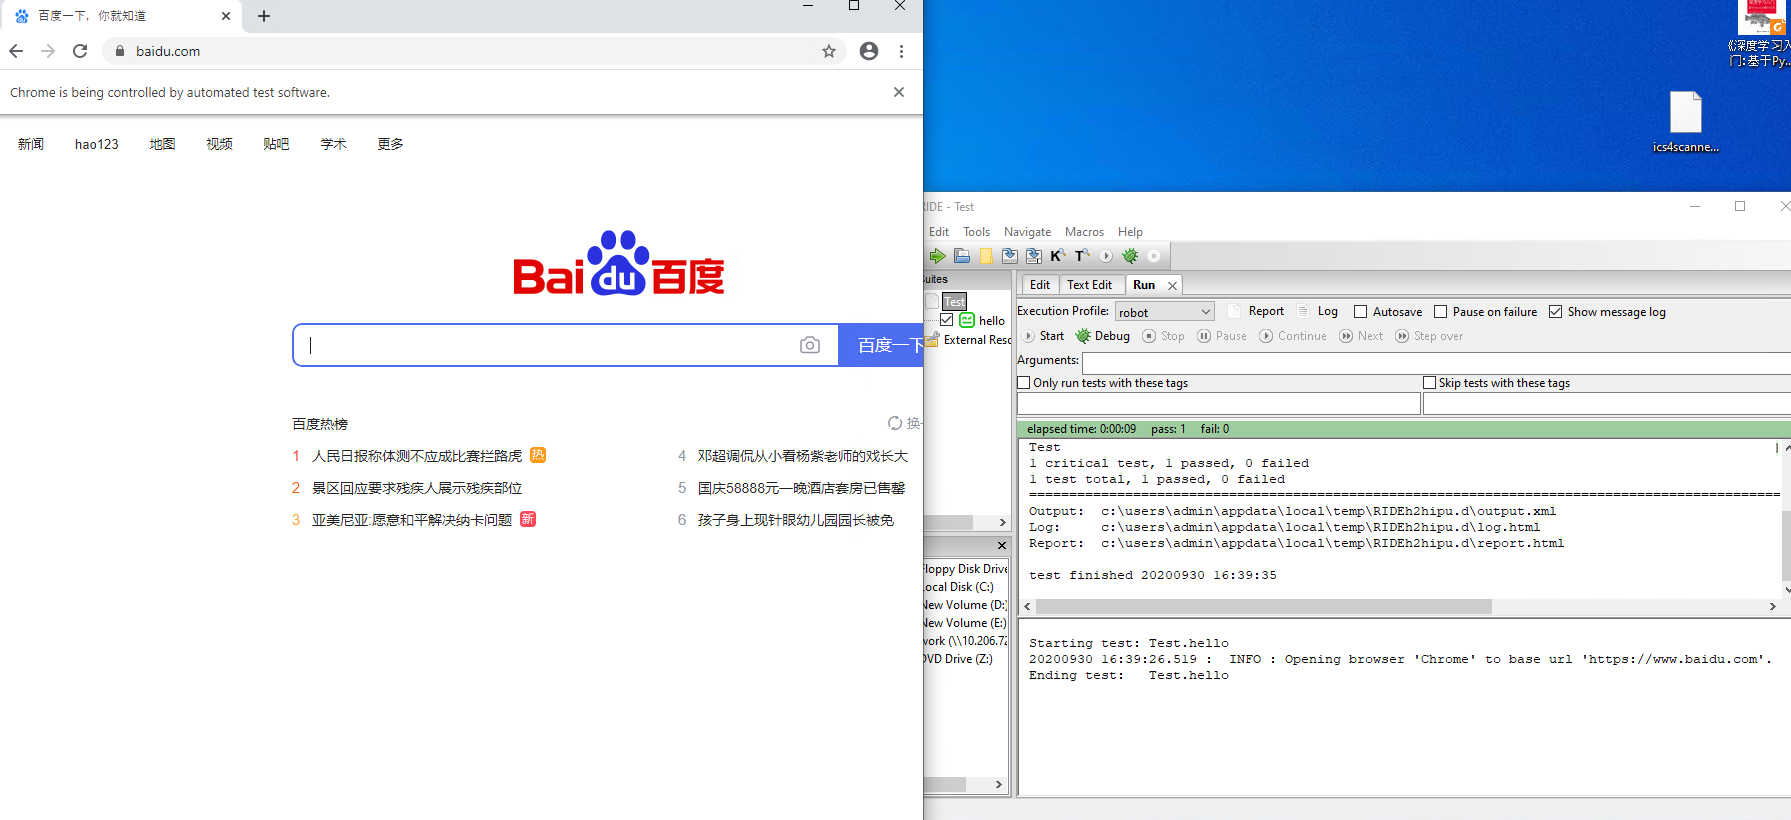
Task: Click the External Resources icon in tree
Action: [x=932, y=340]
